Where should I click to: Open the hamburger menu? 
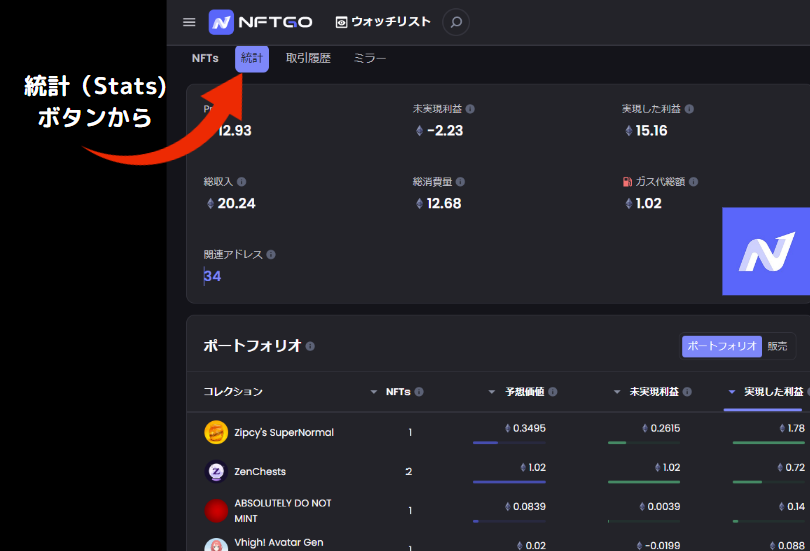click(189, 22)
